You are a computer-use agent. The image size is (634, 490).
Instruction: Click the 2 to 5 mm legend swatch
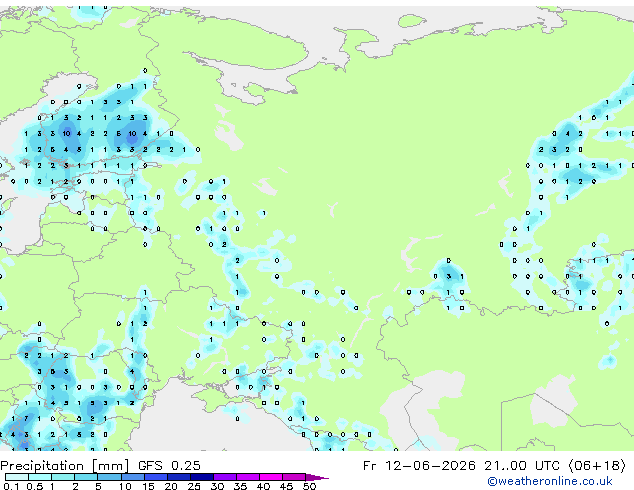(86, 477)
